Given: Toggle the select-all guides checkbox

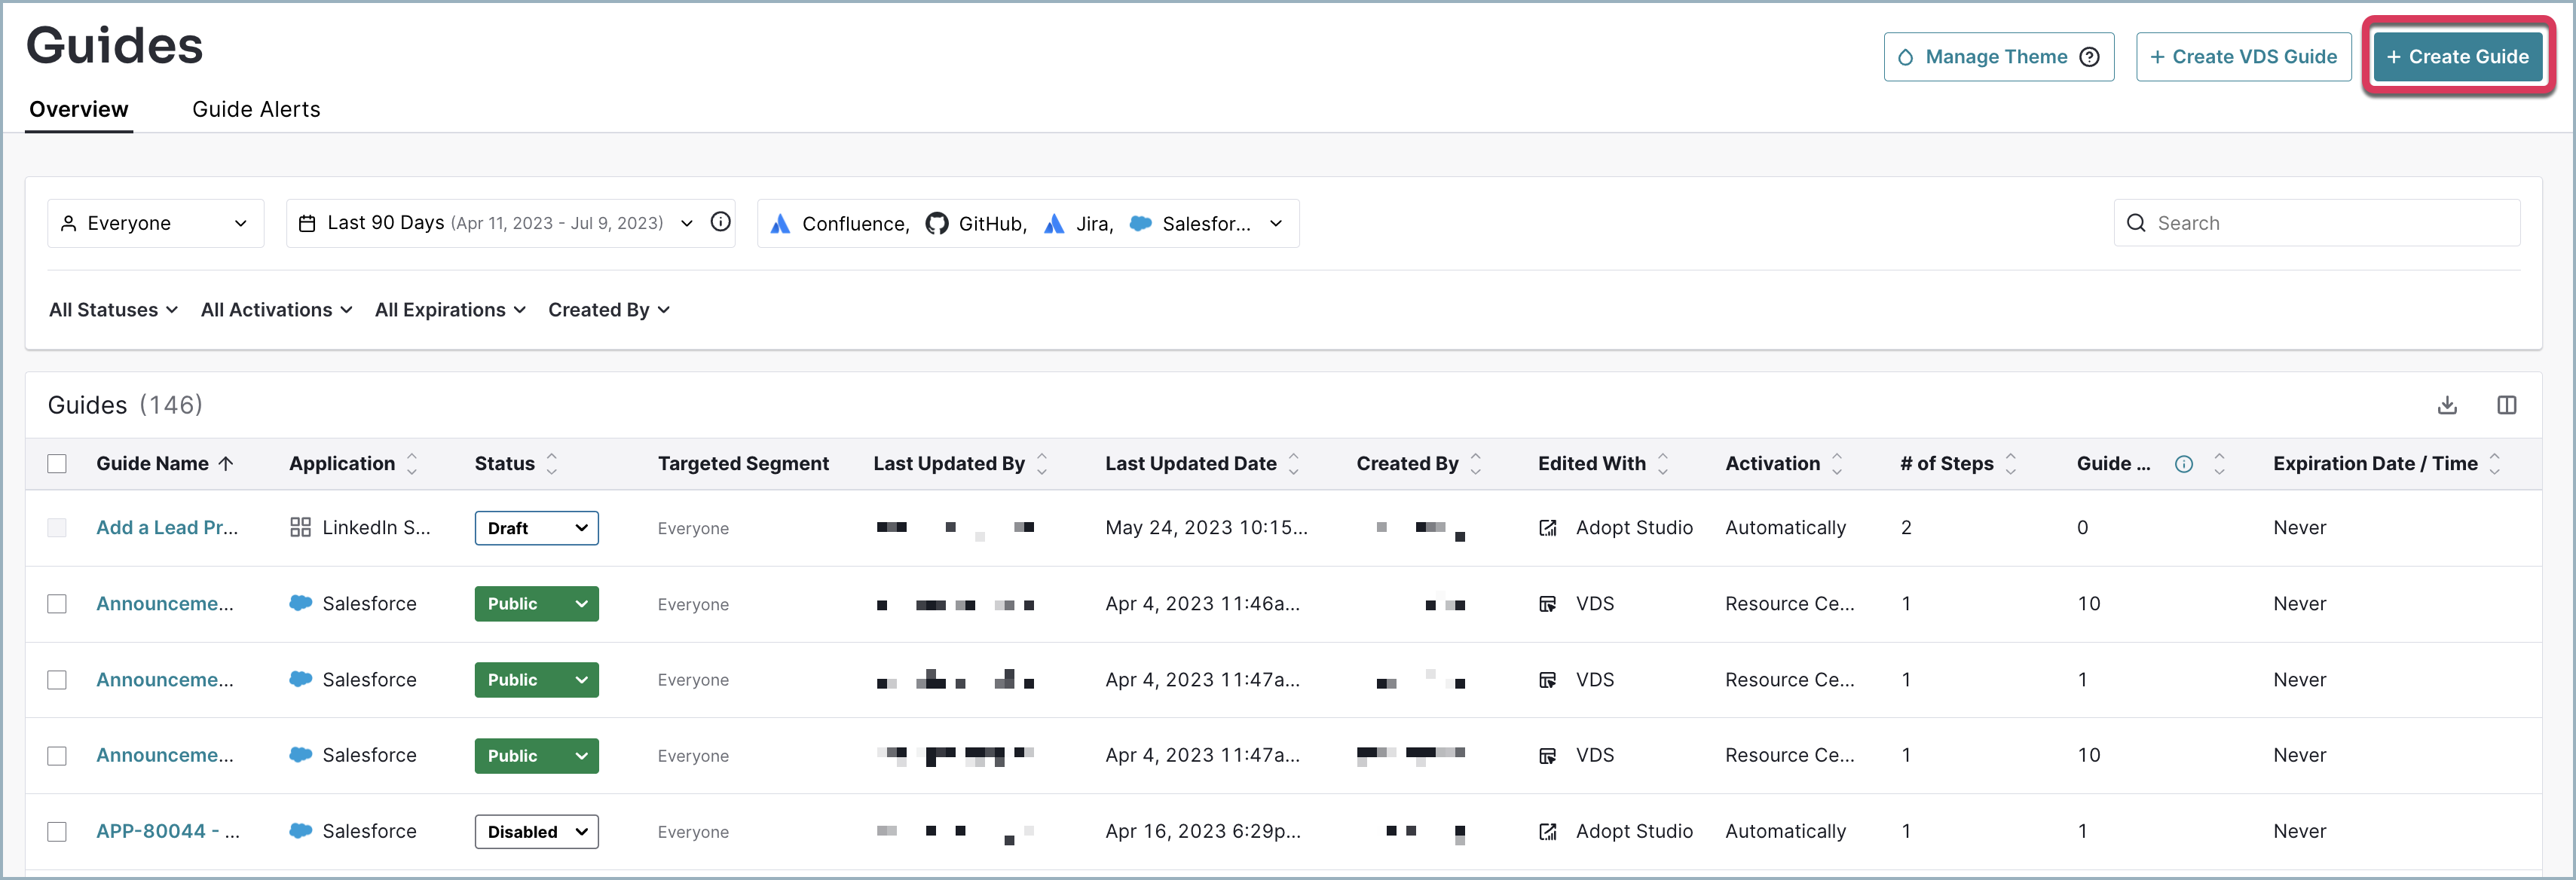Looking at the screenshot, I should [57, 463].
